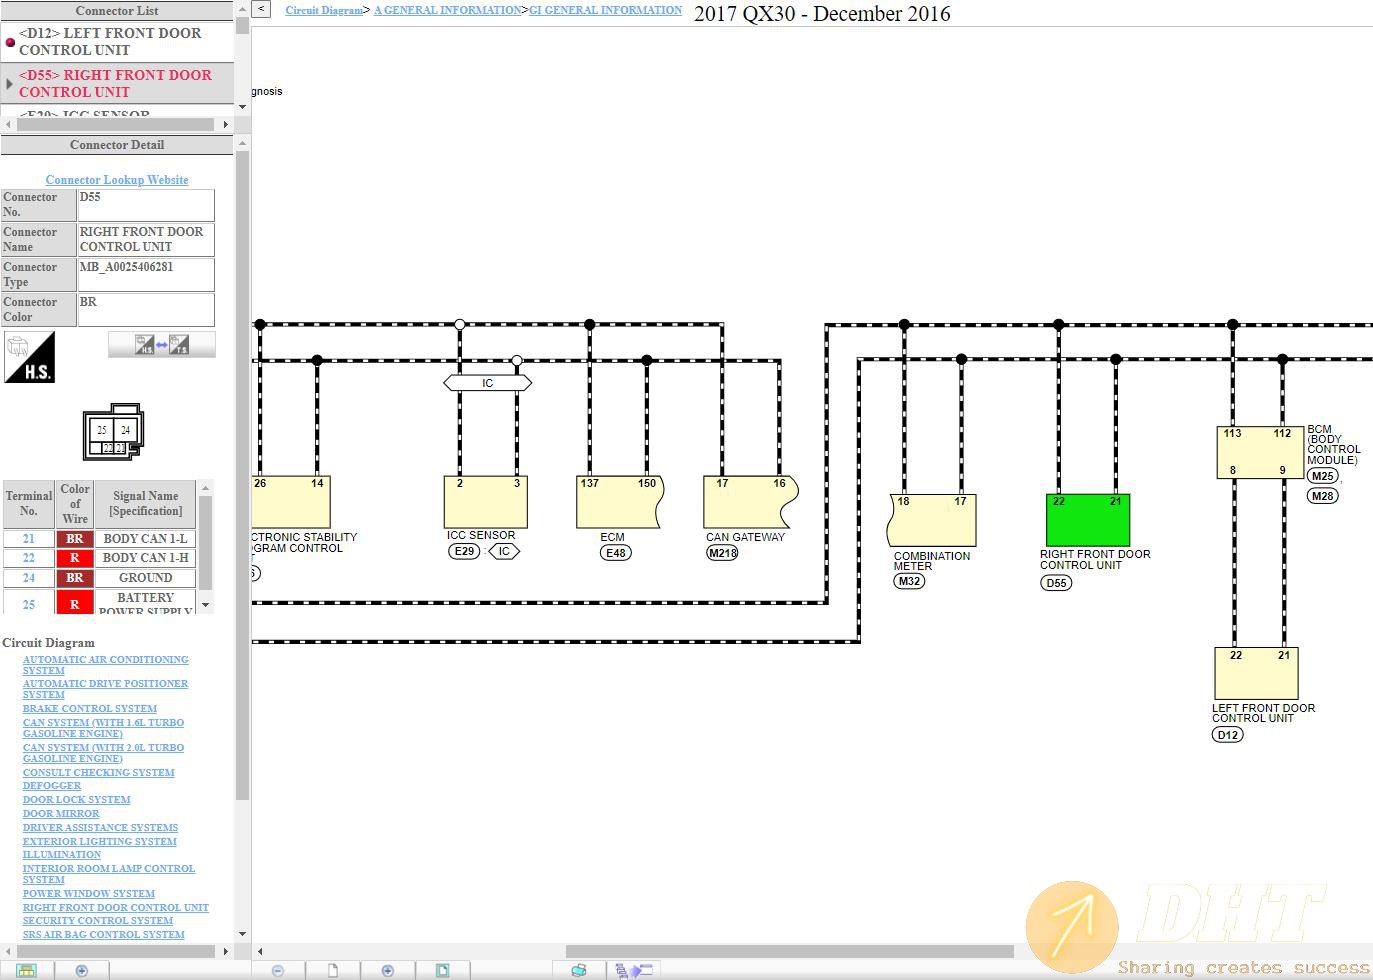Click the M28 BCM connector label

pyautogui.click(x=1323, y=496)
